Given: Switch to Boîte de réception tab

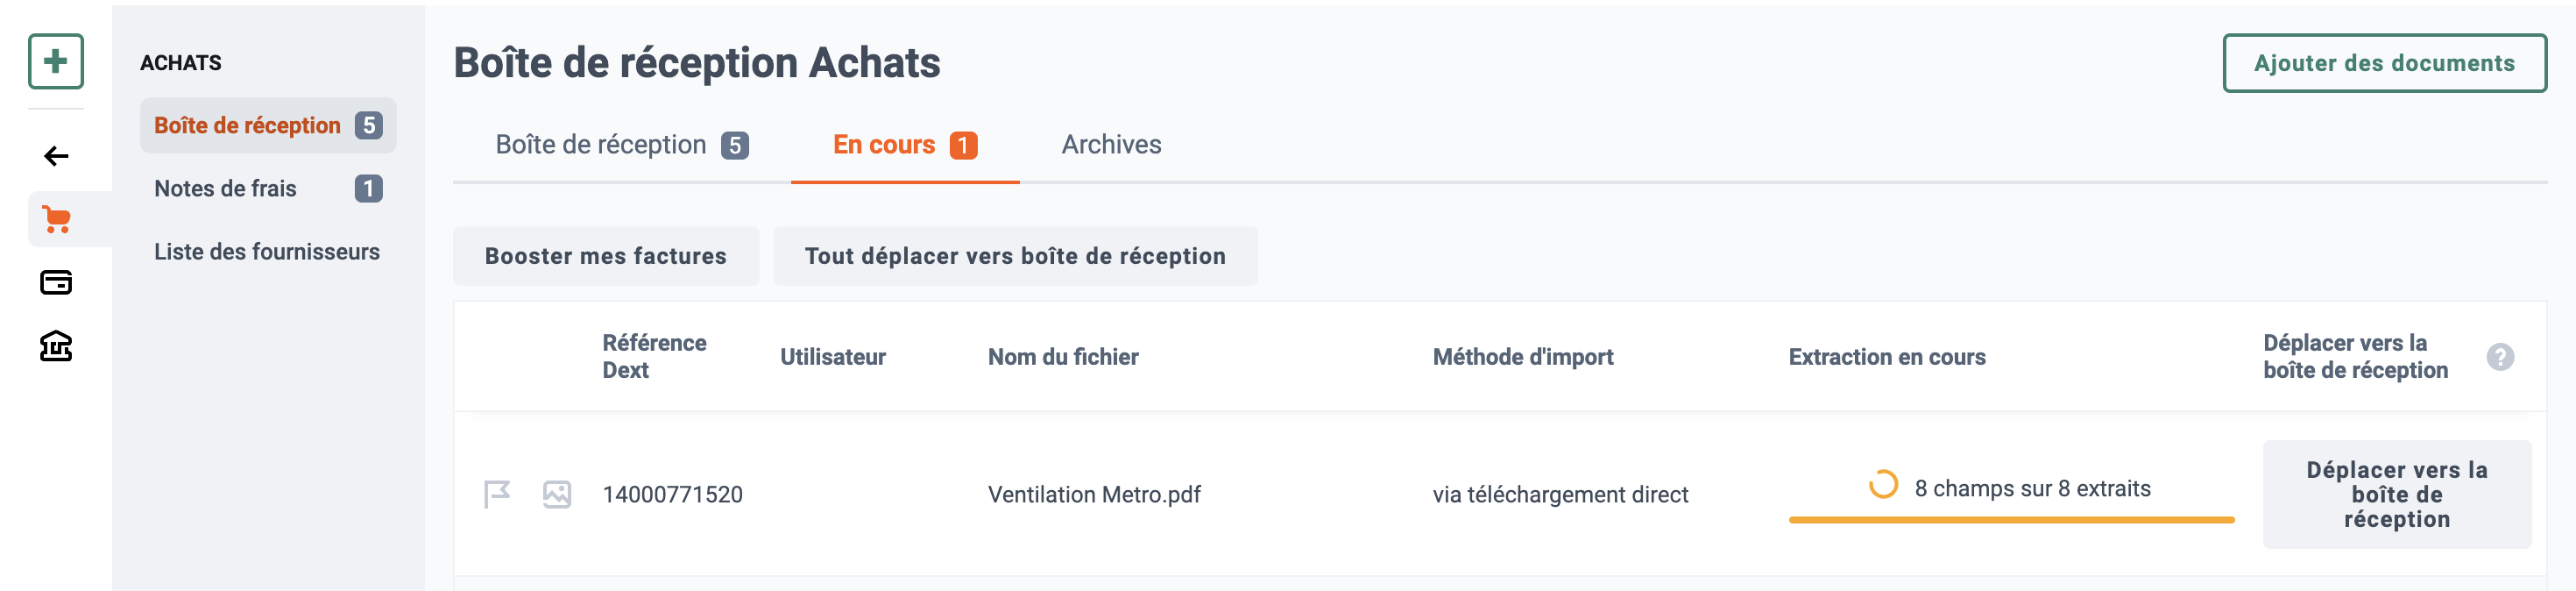Looking at the screenshot, I should click(621, 145).
